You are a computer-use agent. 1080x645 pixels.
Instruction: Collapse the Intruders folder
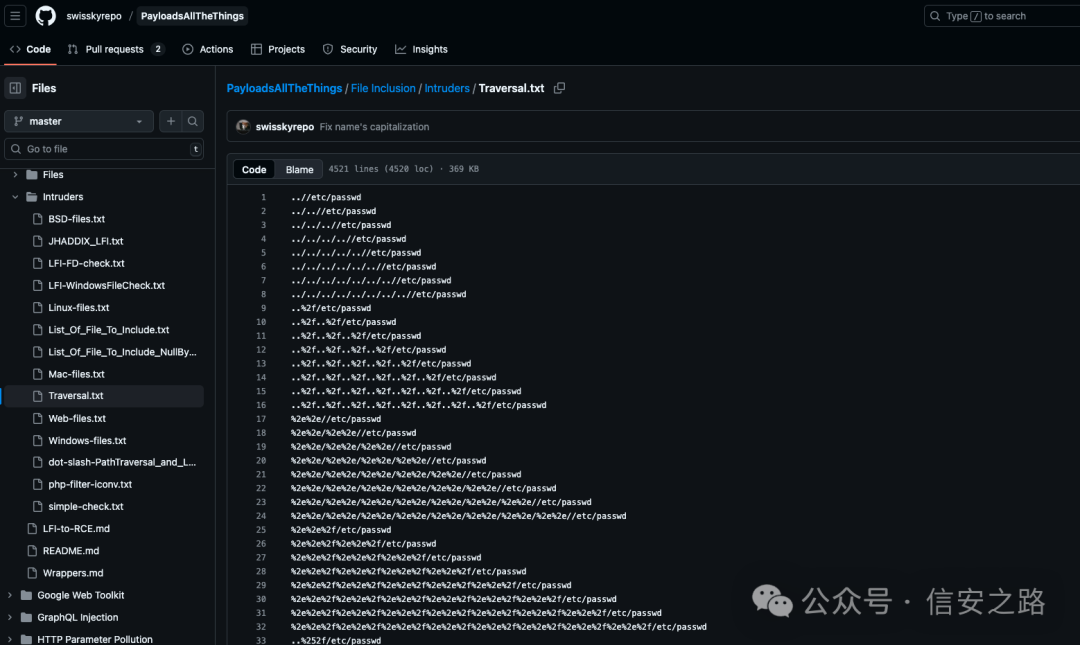click(15, 197)
